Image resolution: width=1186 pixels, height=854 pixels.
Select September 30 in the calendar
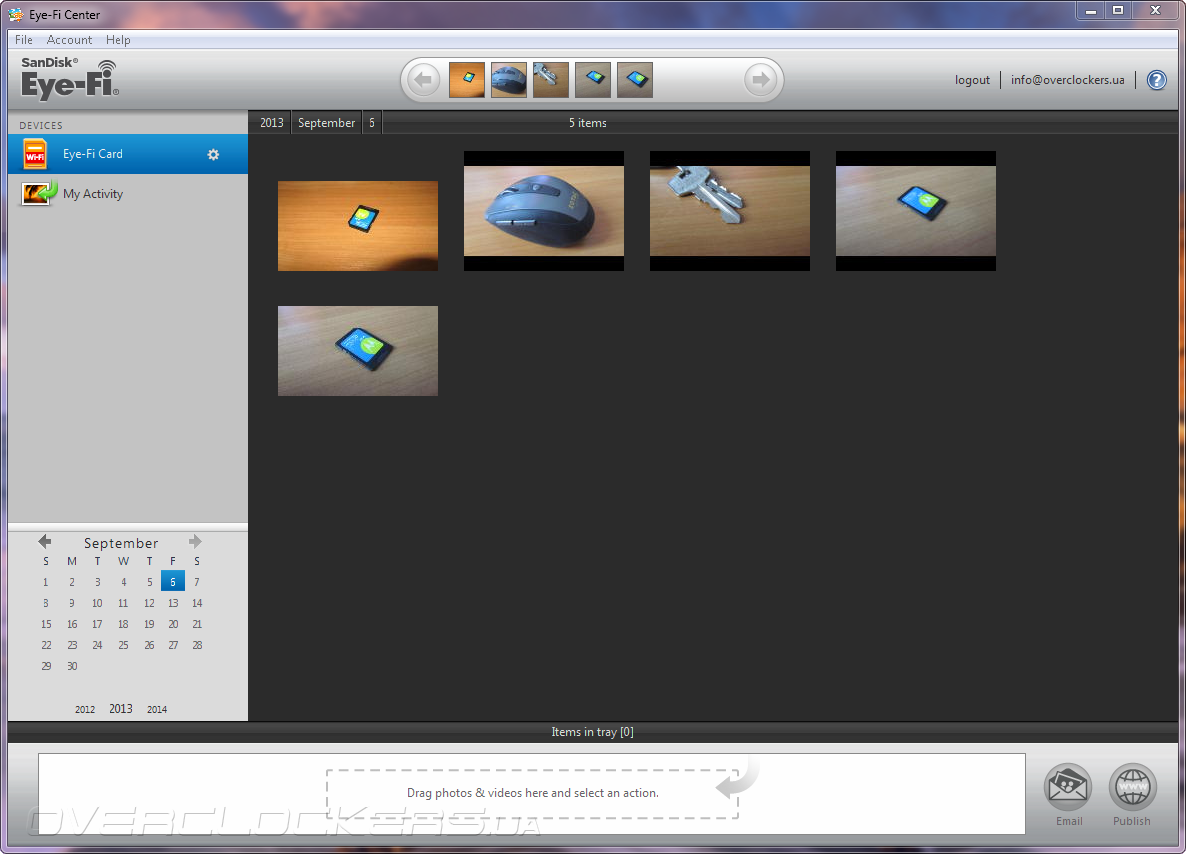(x=72, y=666)
